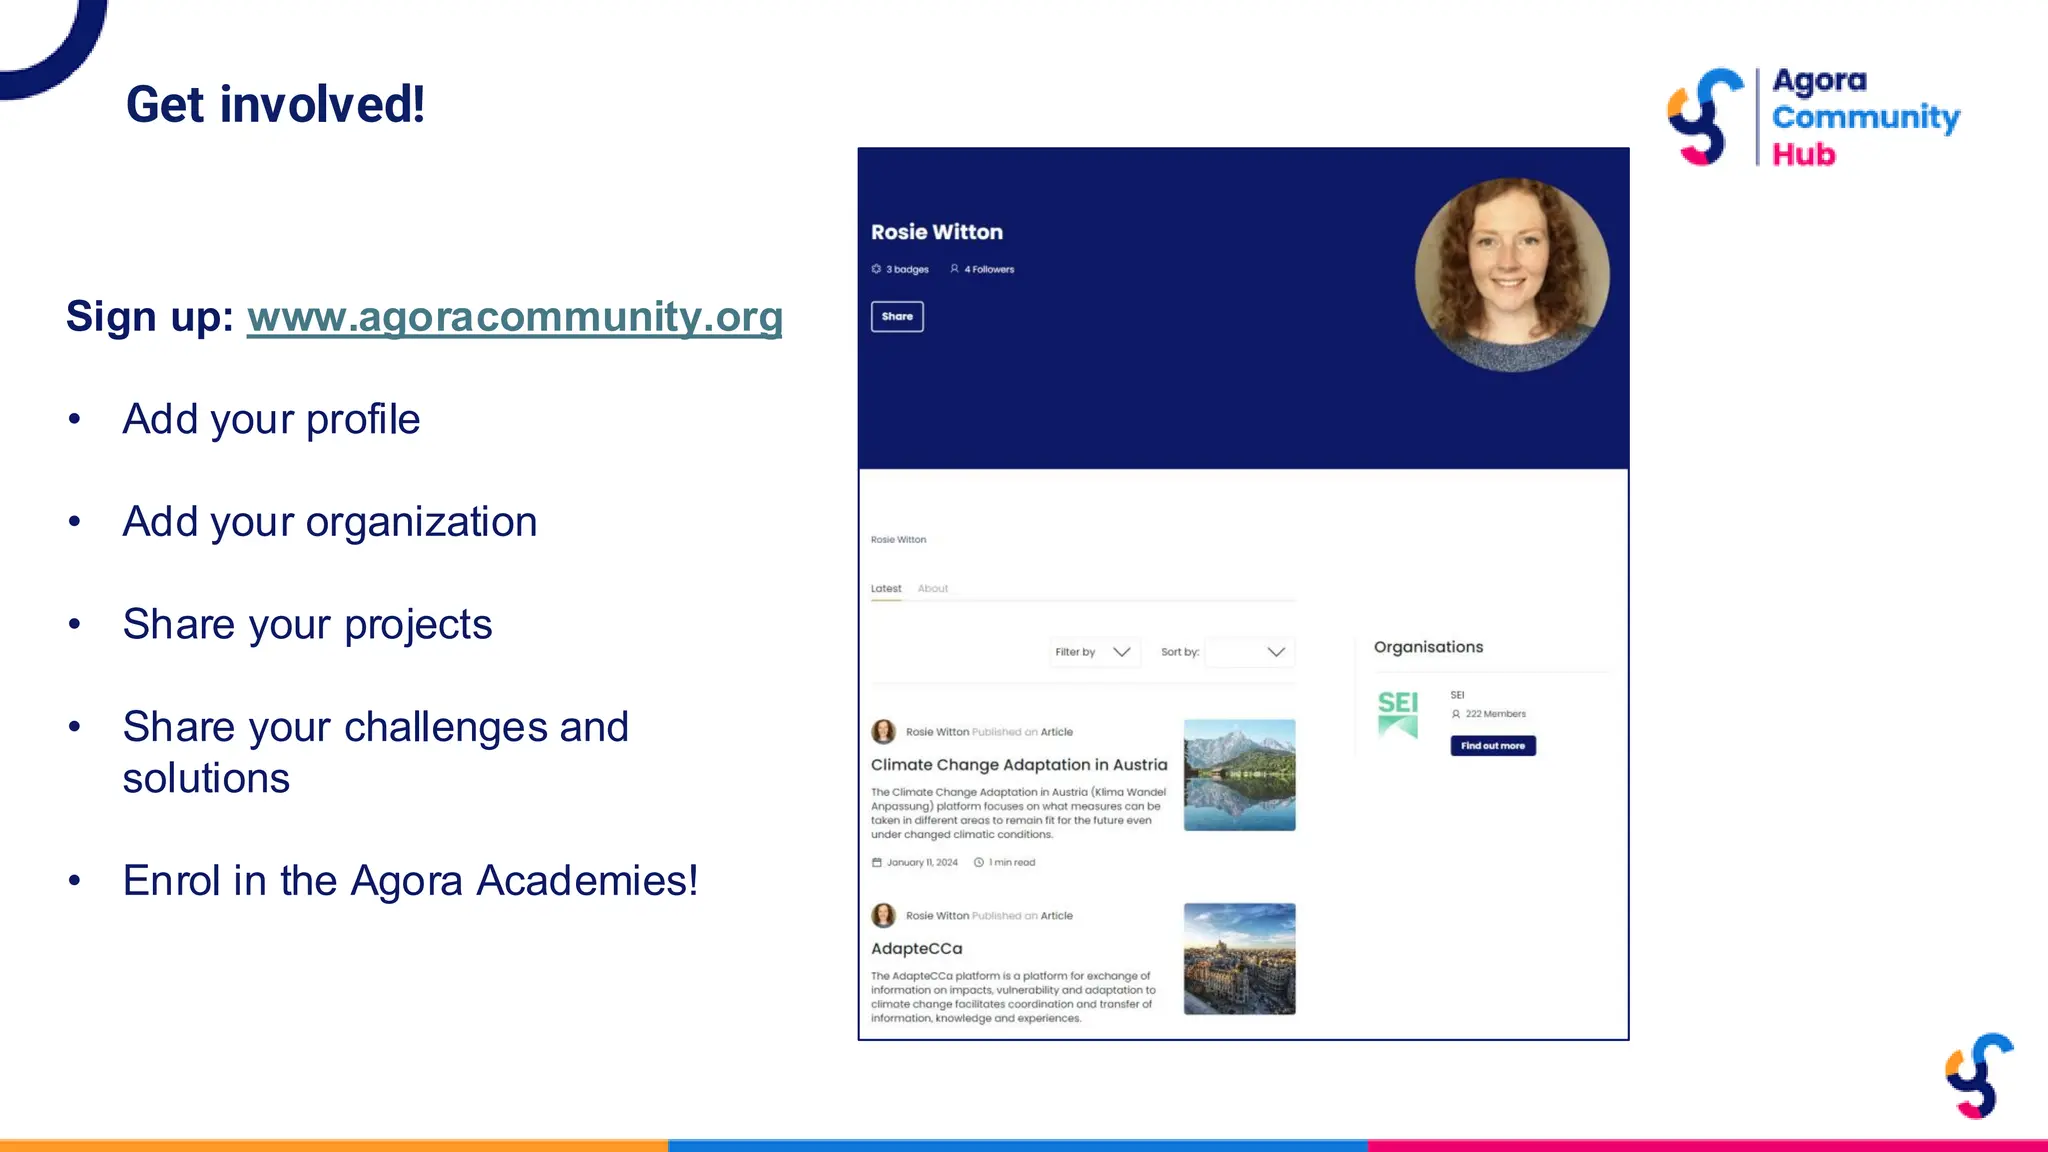
Task: Click the 'Add your profile' bullet
Action: pos(271,420)
